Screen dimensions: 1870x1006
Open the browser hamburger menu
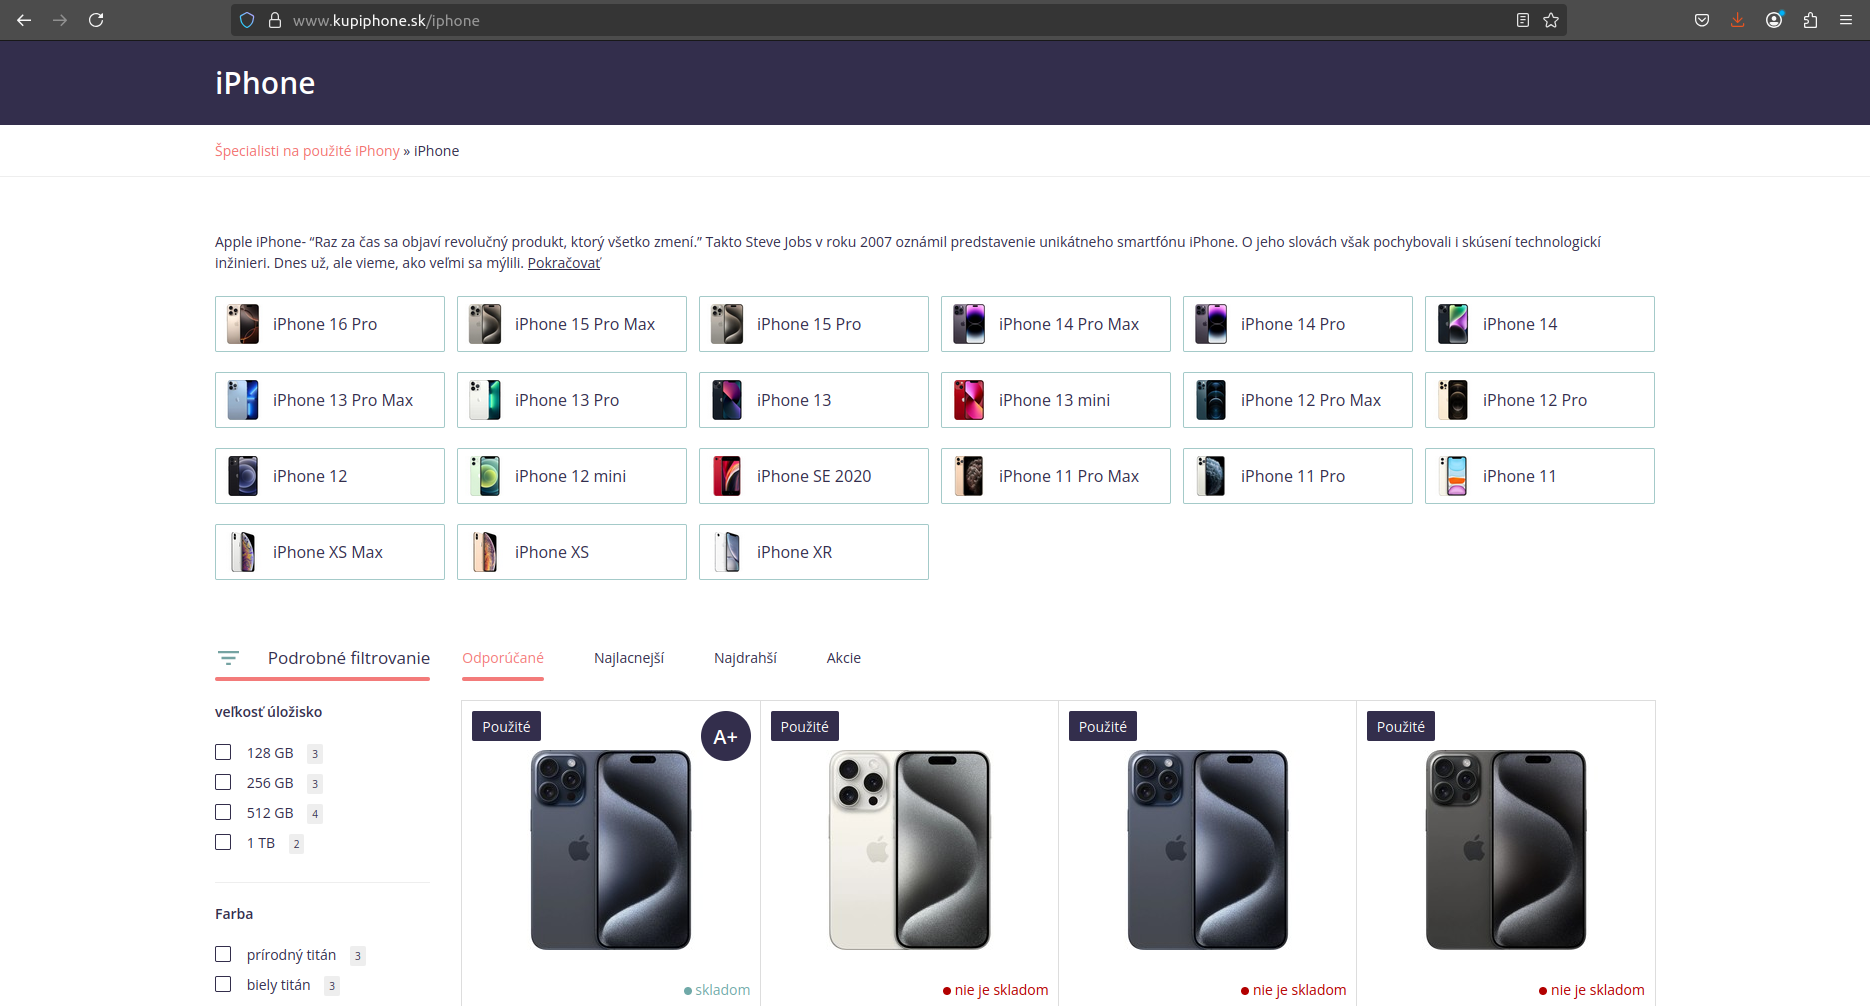(x=1846, y=20)
